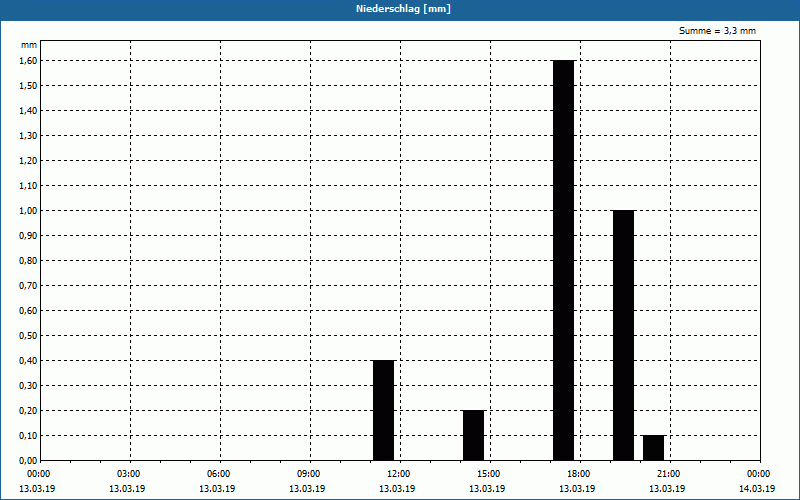
Task: Click the y-axis label 1,40
Action: tap(28, 110)
